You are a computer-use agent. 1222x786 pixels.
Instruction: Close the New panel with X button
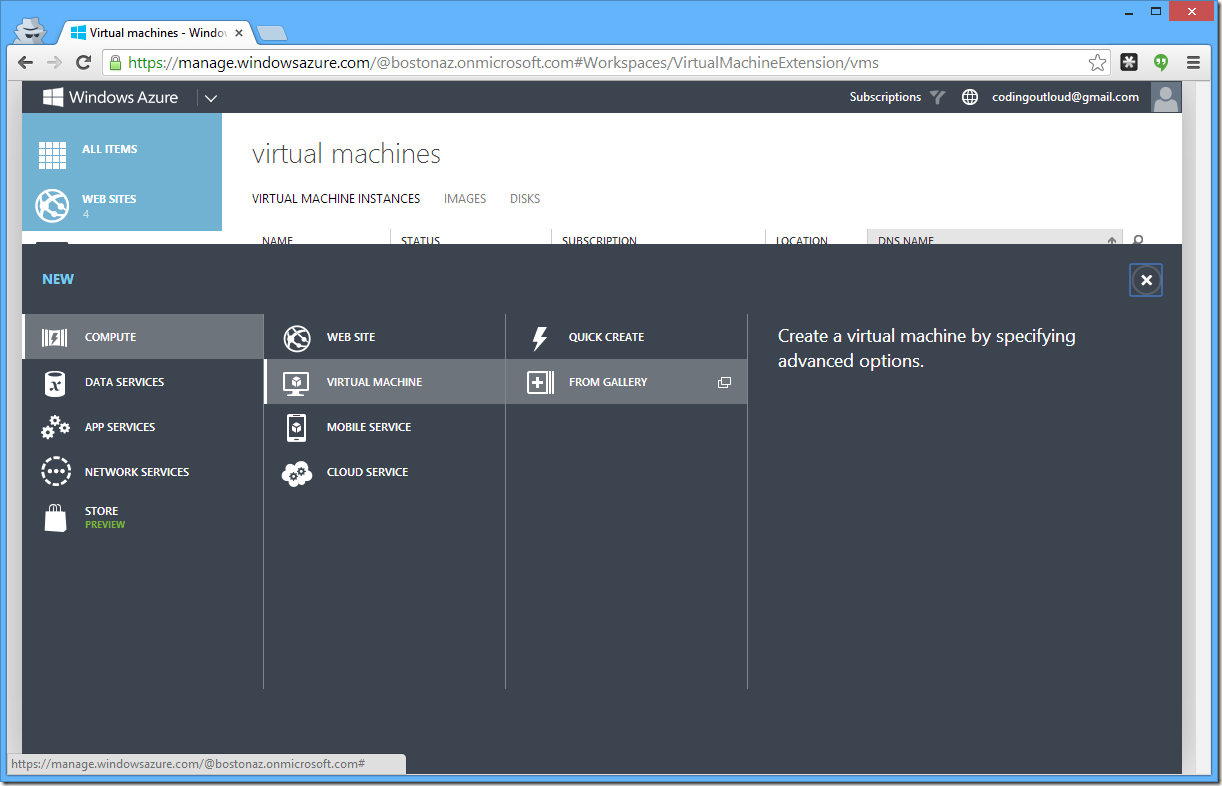tap(1146, 280)
